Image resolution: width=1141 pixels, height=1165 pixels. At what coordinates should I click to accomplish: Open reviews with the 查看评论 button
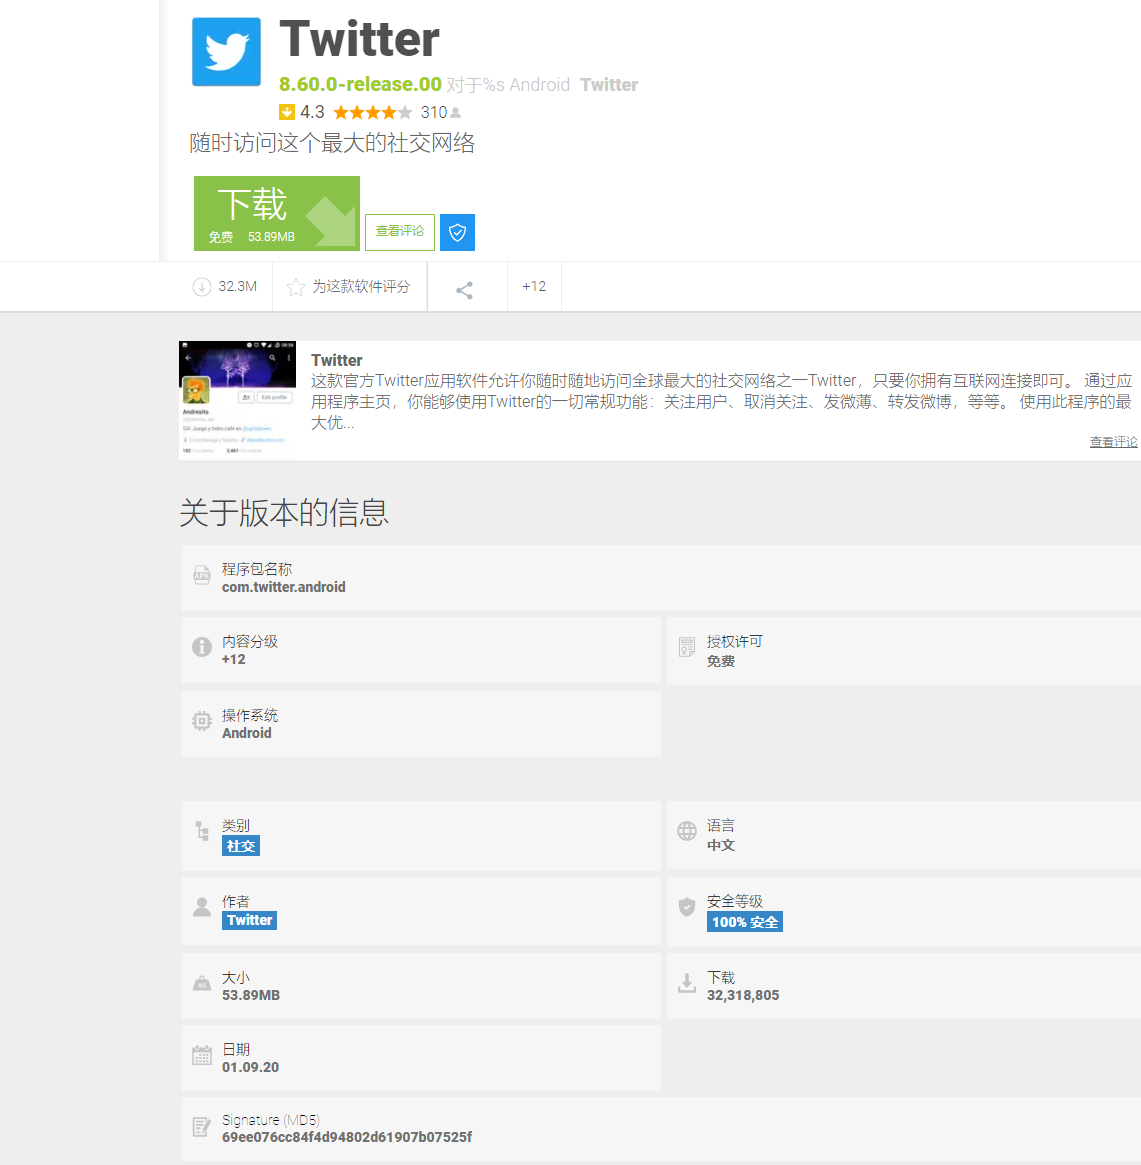click(400, 232)
